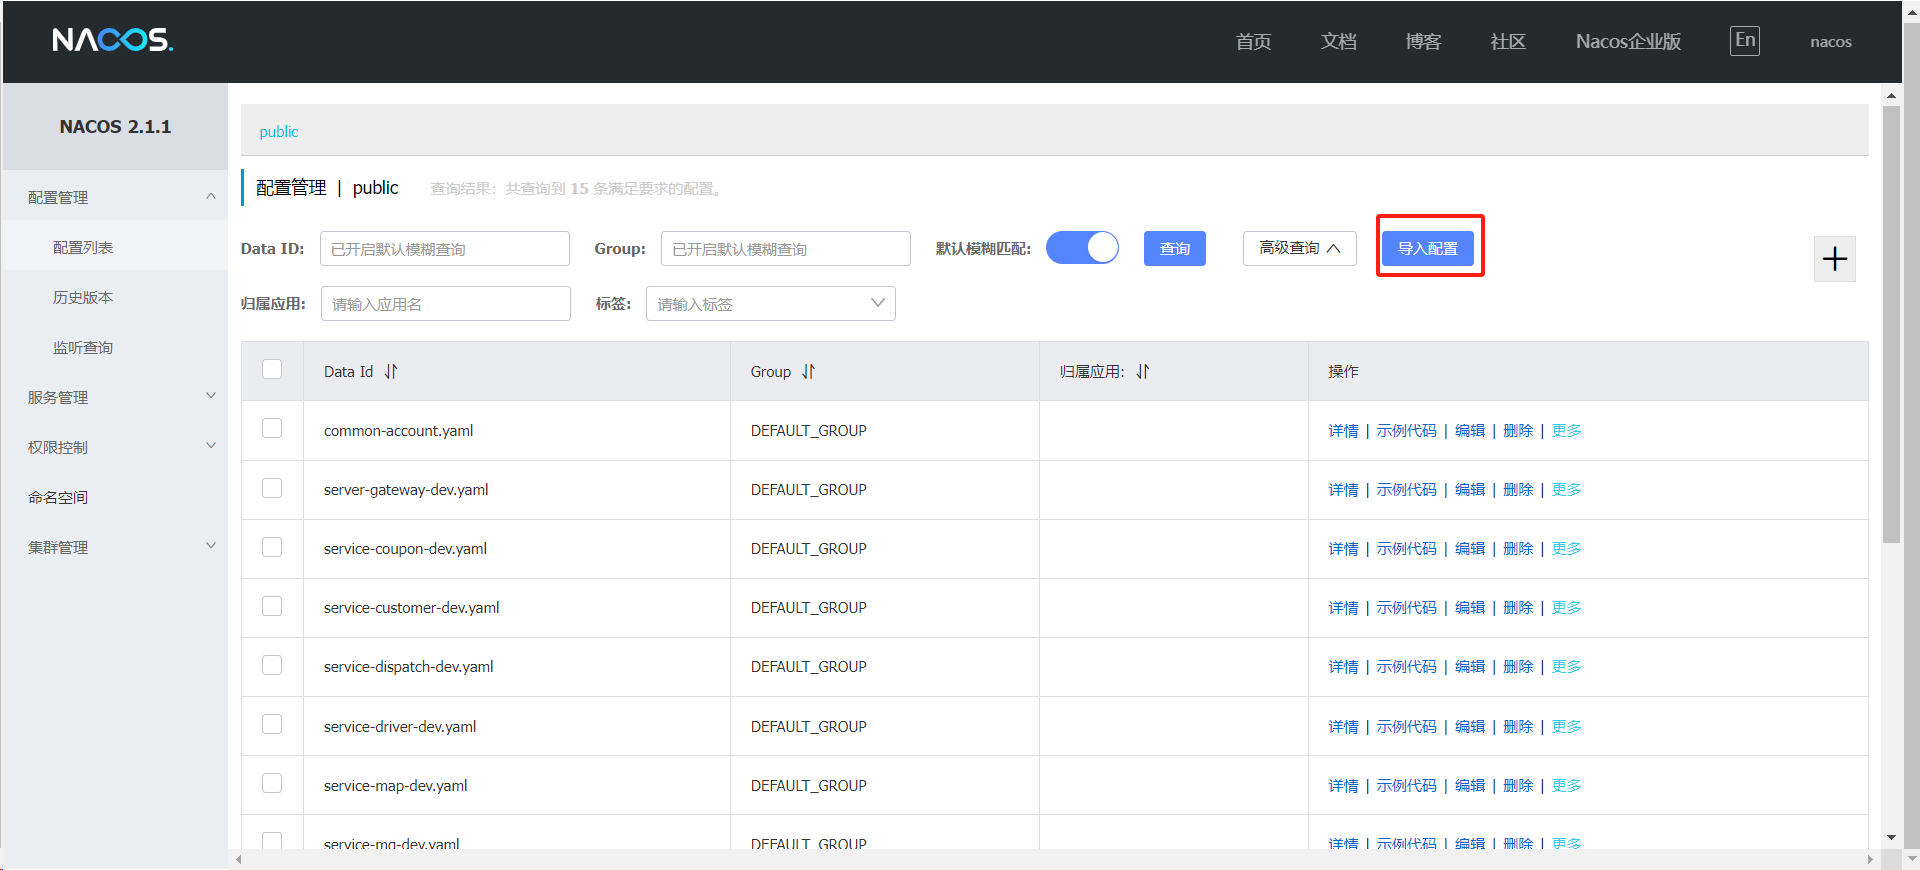
Task: Open 文档 in top navigation
Action: [1338, 41]
